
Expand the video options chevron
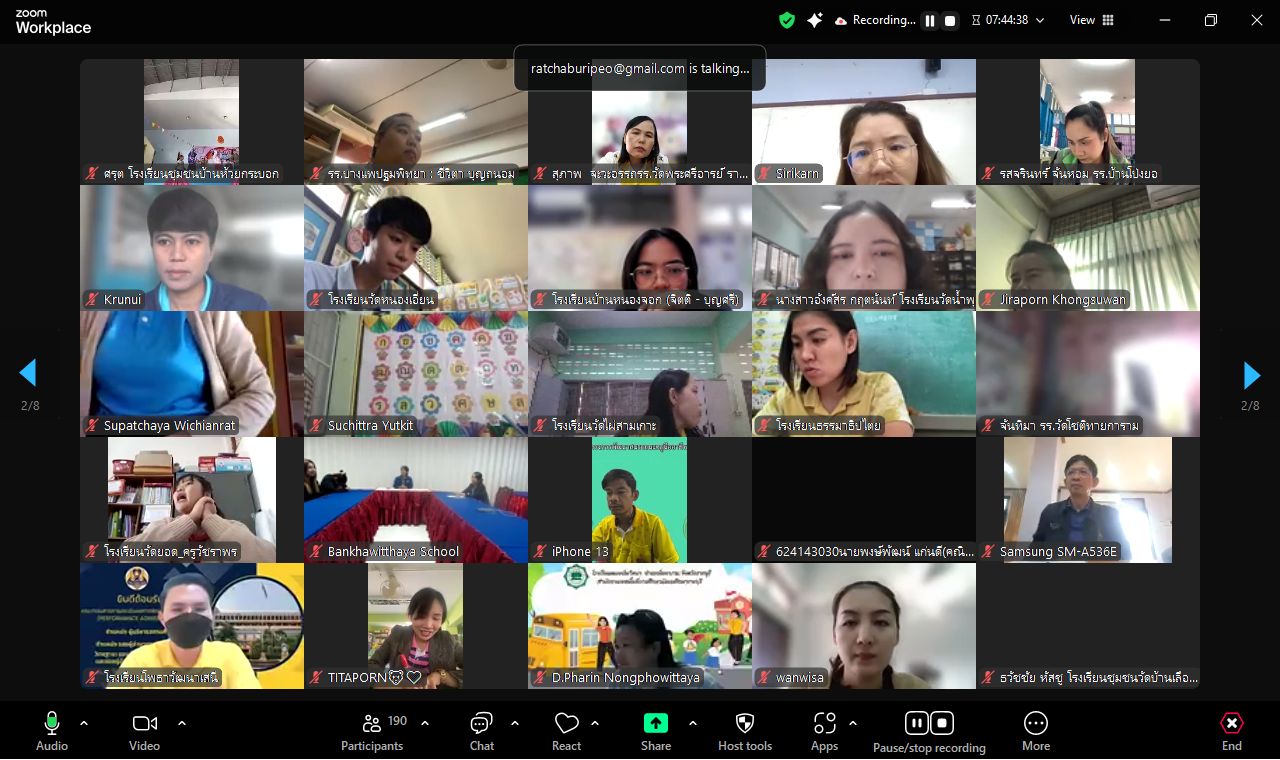pyautogui.click(x=182, y=722)
